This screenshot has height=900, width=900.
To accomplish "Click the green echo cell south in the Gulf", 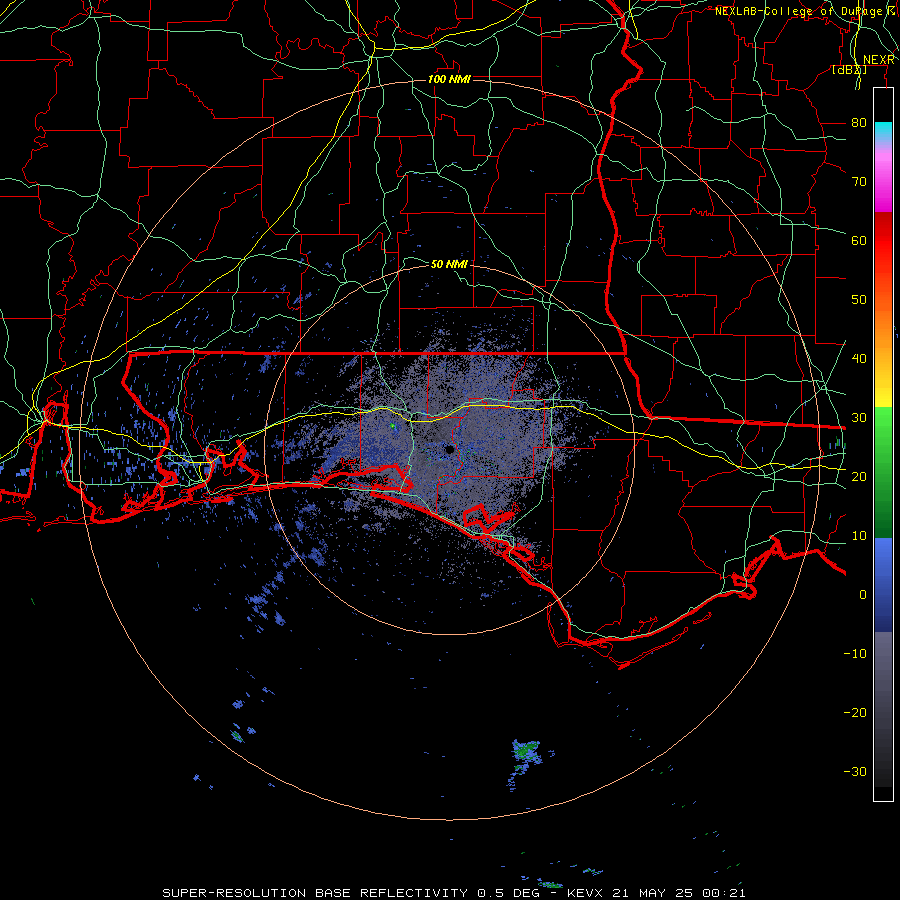I will click(525, 749).
